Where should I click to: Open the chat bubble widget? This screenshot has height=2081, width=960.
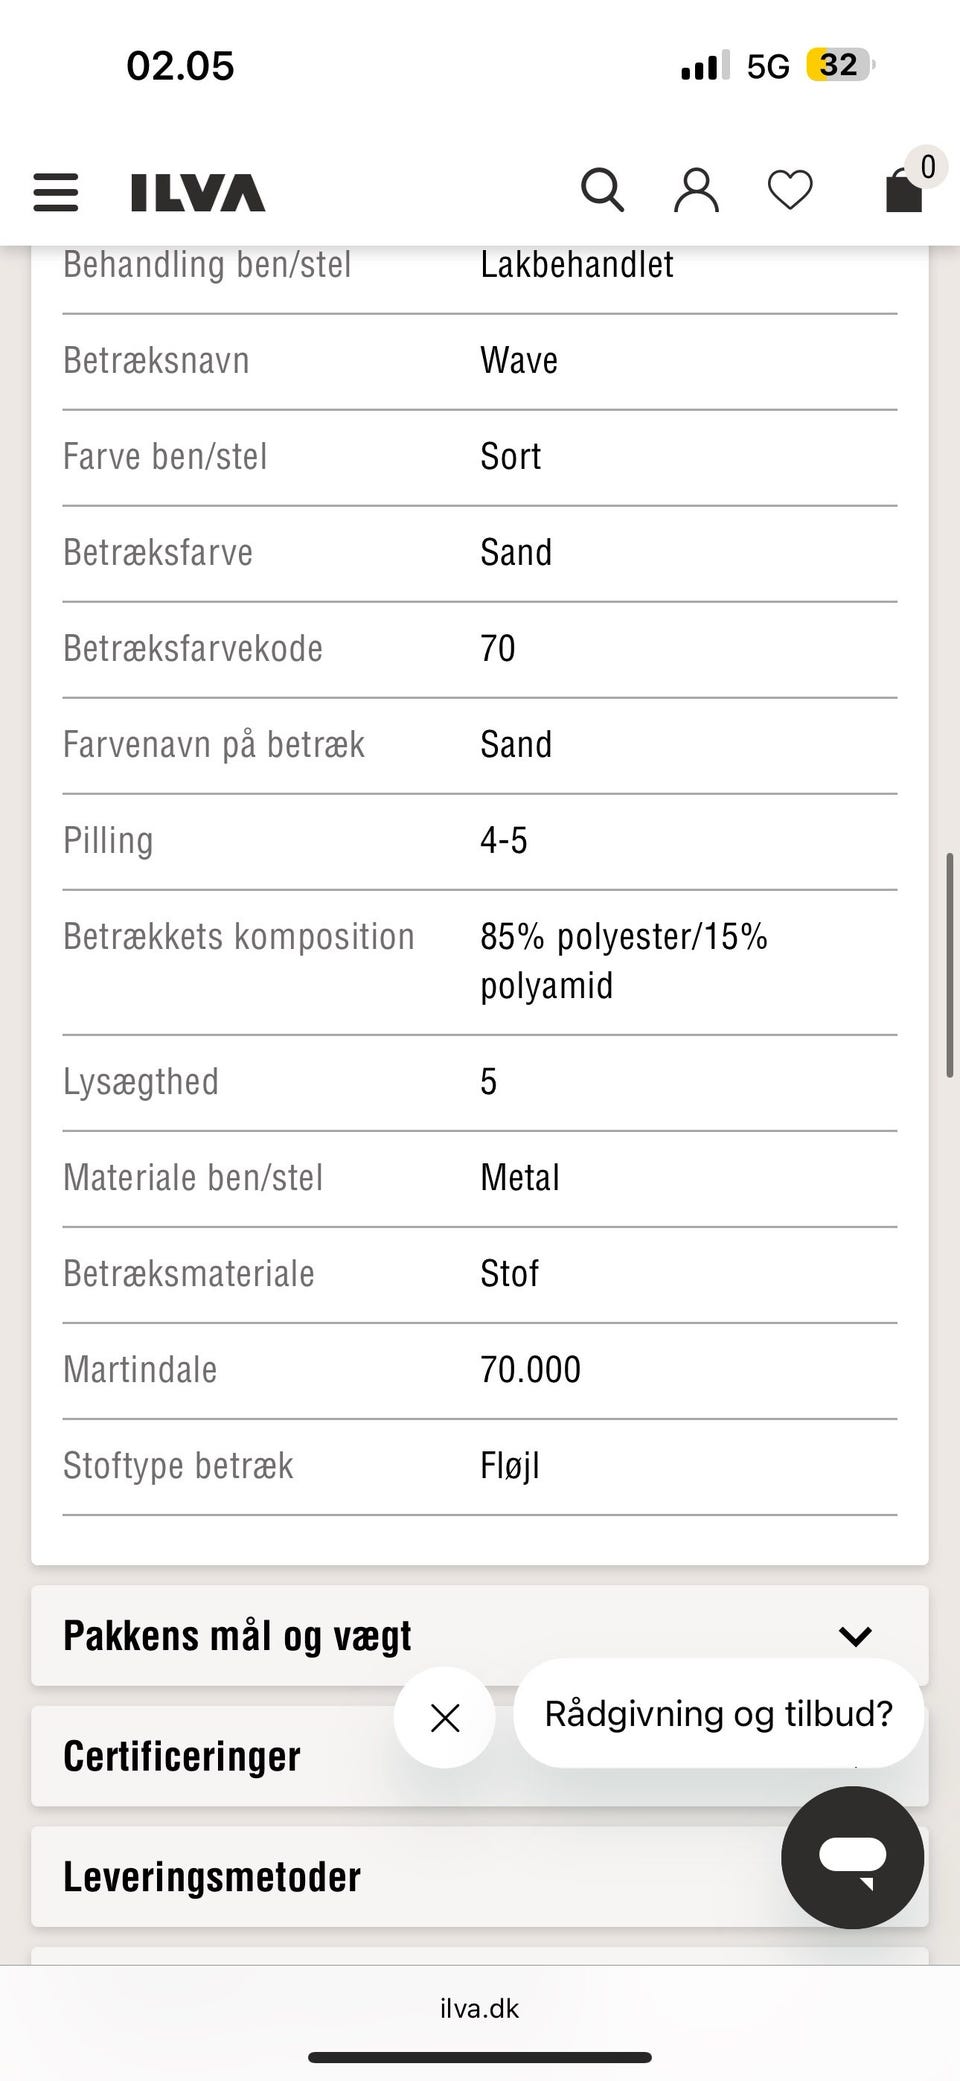(852, 1857)
